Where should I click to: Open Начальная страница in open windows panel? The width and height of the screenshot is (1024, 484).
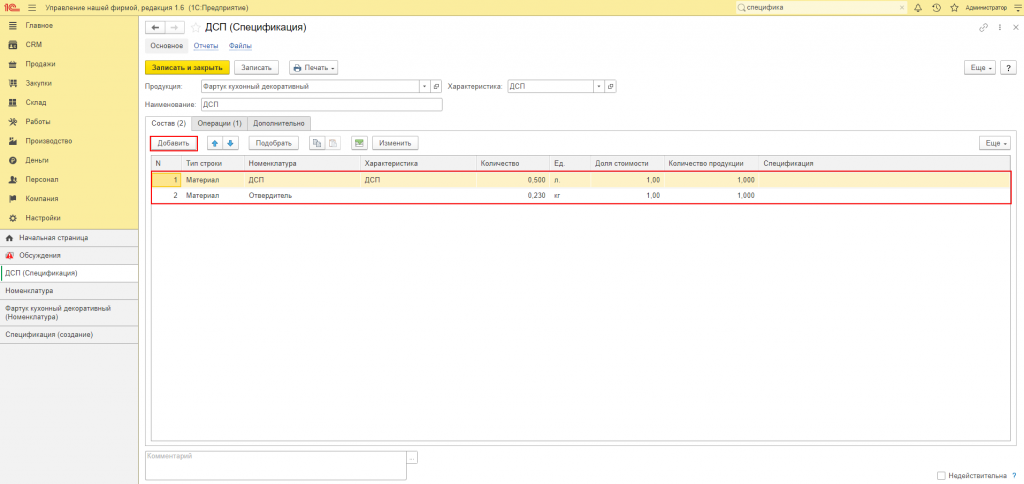coord(69,238)
